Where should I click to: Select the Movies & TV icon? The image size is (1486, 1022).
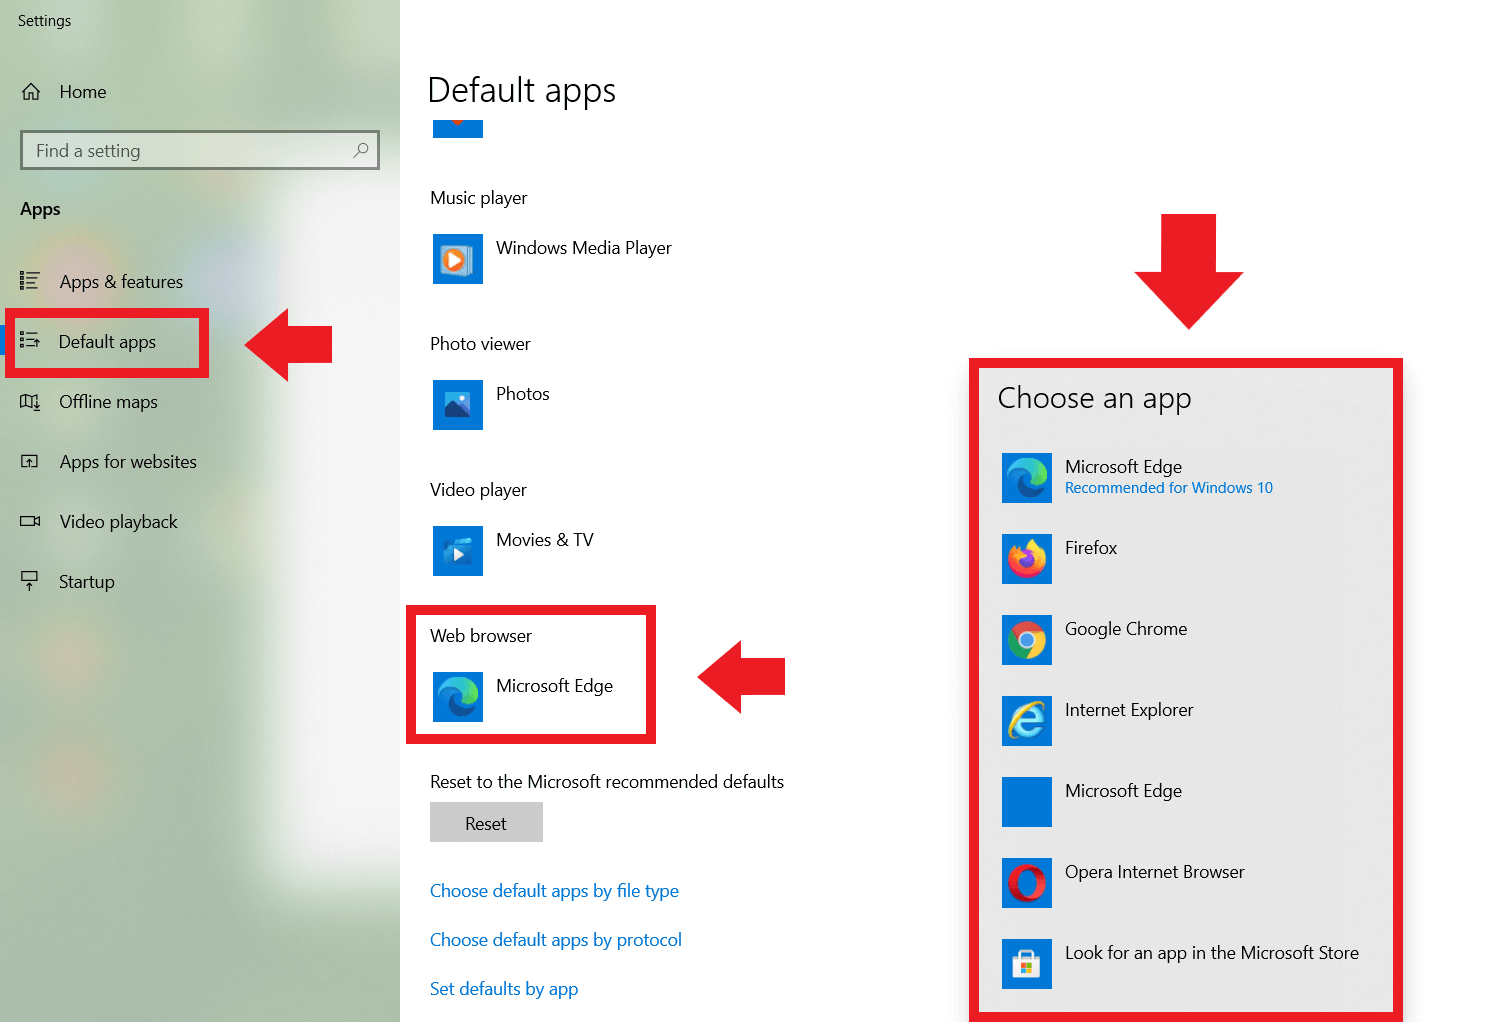(x=457, y=550)
